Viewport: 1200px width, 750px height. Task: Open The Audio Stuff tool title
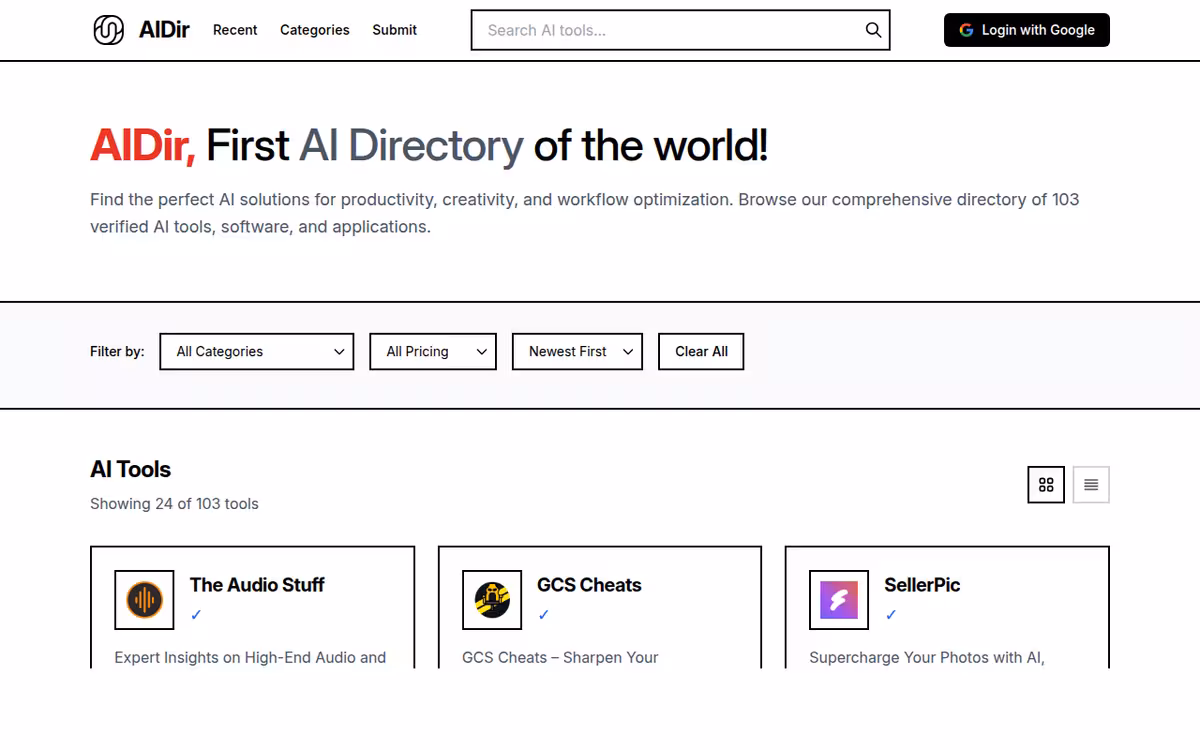257,585
